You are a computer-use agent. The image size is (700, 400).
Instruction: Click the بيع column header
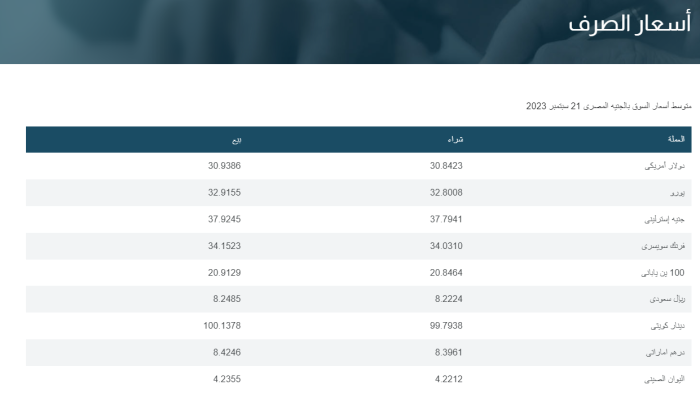(237, 140)
